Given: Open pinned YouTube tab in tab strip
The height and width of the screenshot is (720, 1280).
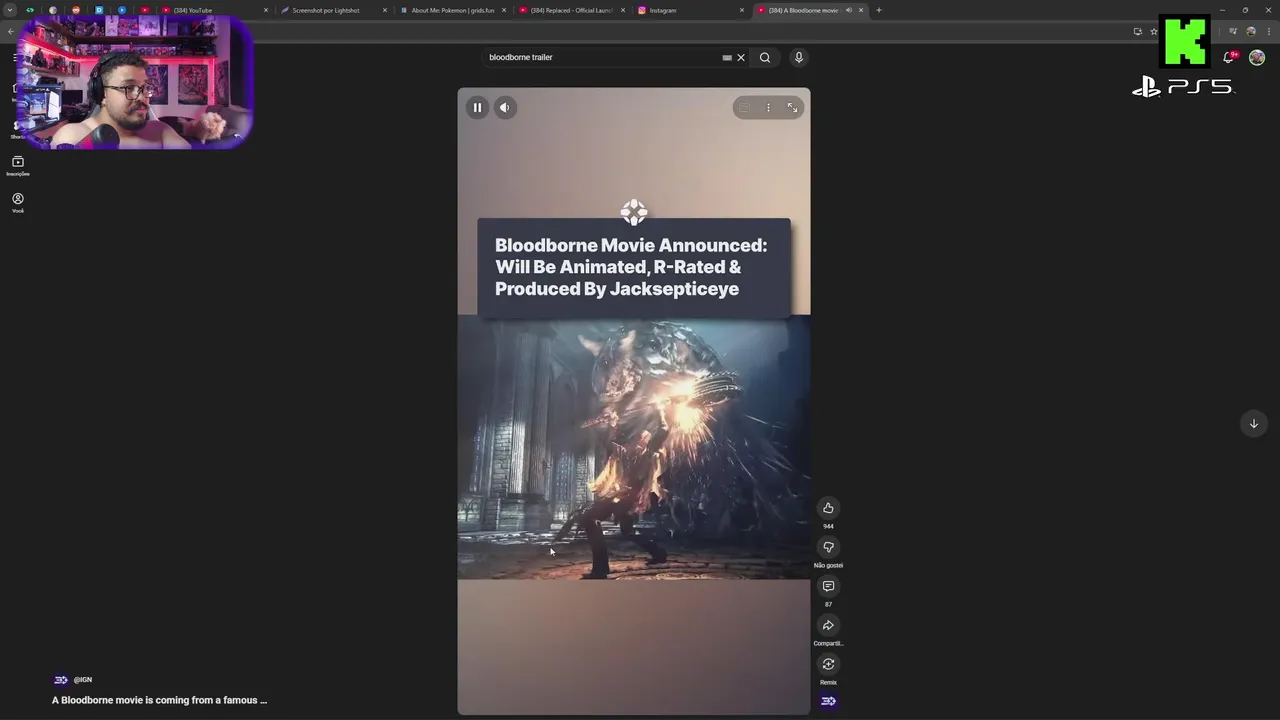Looking at the screenshot, I should (144, 10).
